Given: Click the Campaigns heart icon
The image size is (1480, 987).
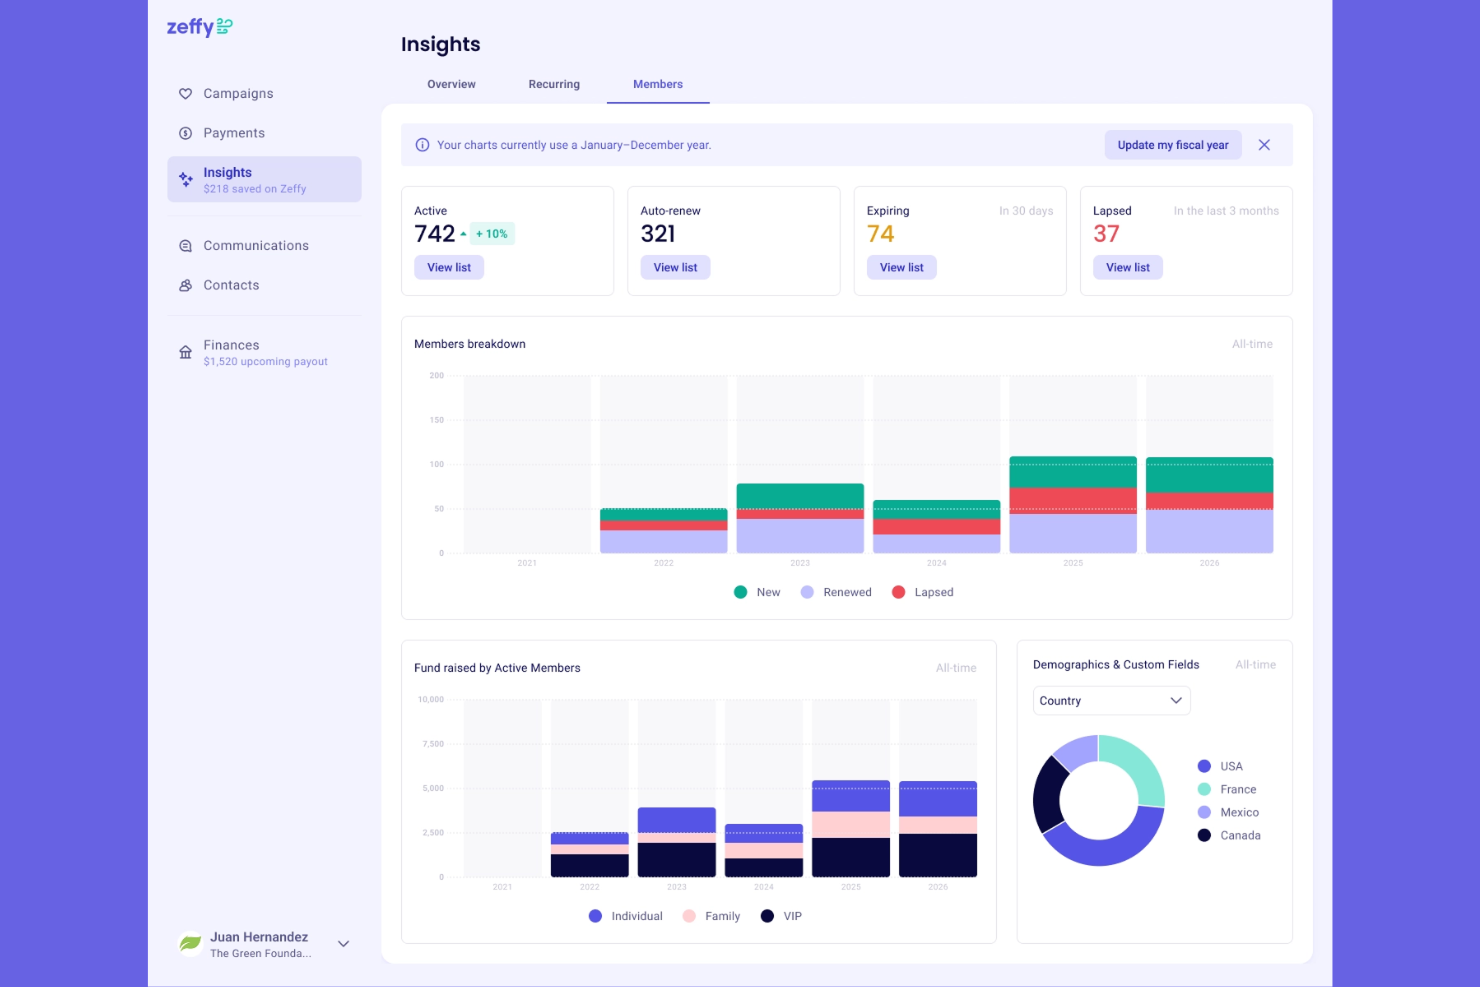Looking at the screenshot, I should pyautogui.click(x=185, y=94).
